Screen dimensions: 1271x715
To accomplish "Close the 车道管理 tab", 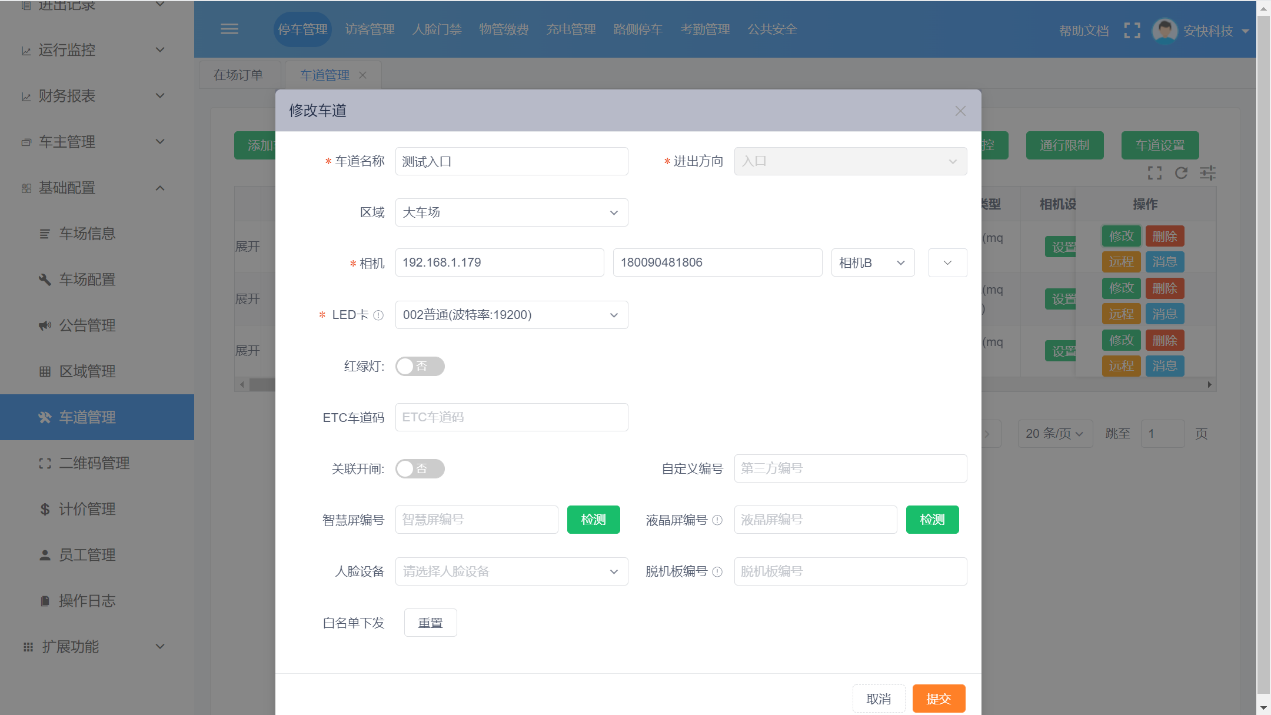I will (x=363, y=75).
